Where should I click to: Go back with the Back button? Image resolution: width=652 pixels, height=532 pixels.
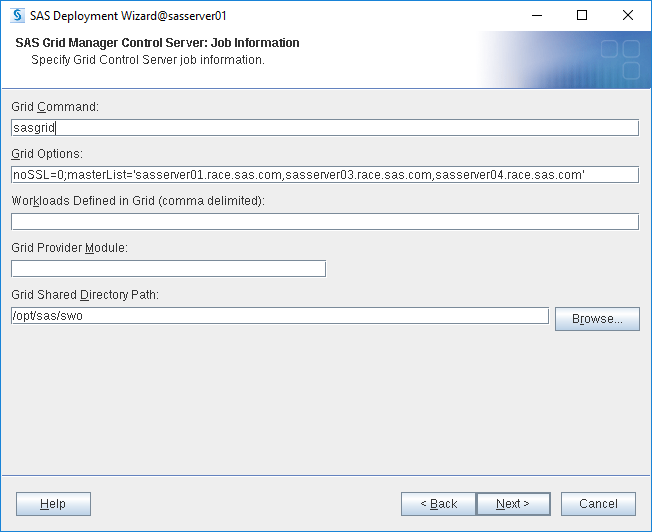(x=438, y=504)
